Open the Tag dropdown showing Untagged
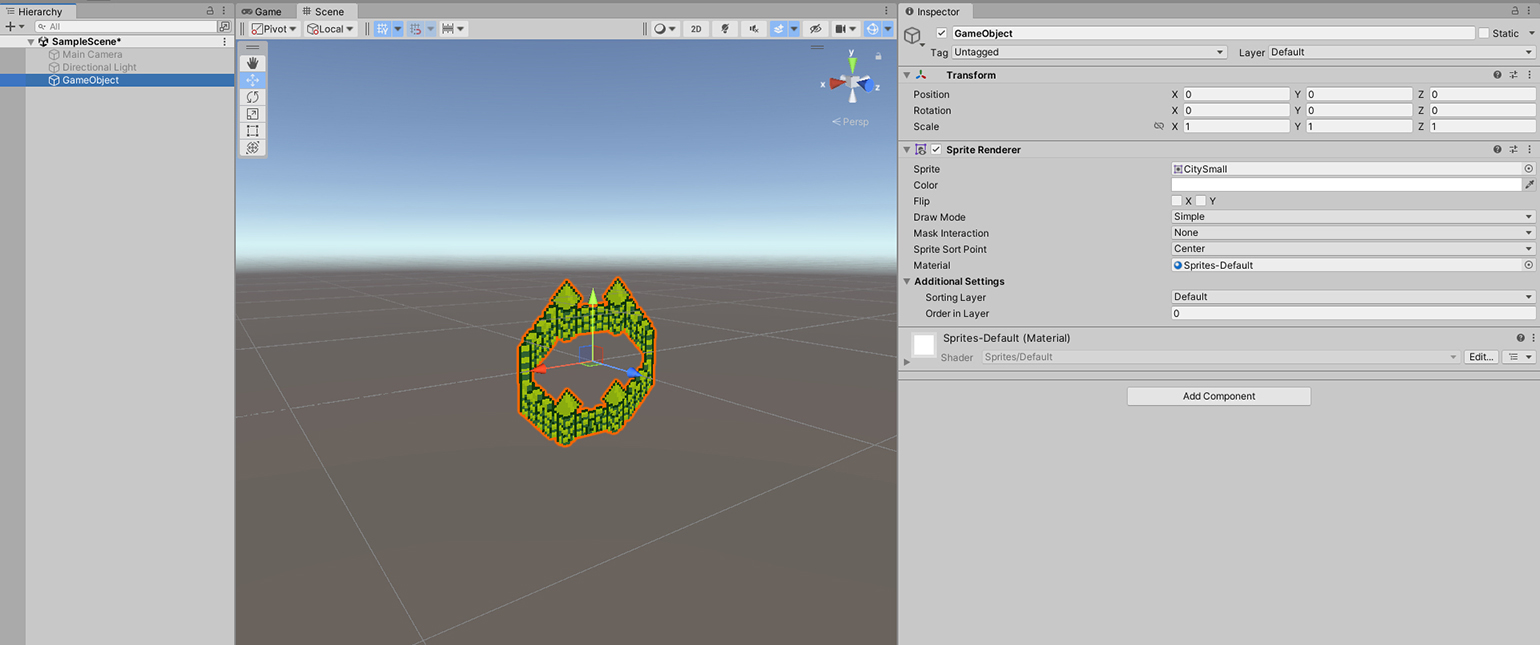Viewport: 1540px width, 645px height. [x=1089, y=52]
